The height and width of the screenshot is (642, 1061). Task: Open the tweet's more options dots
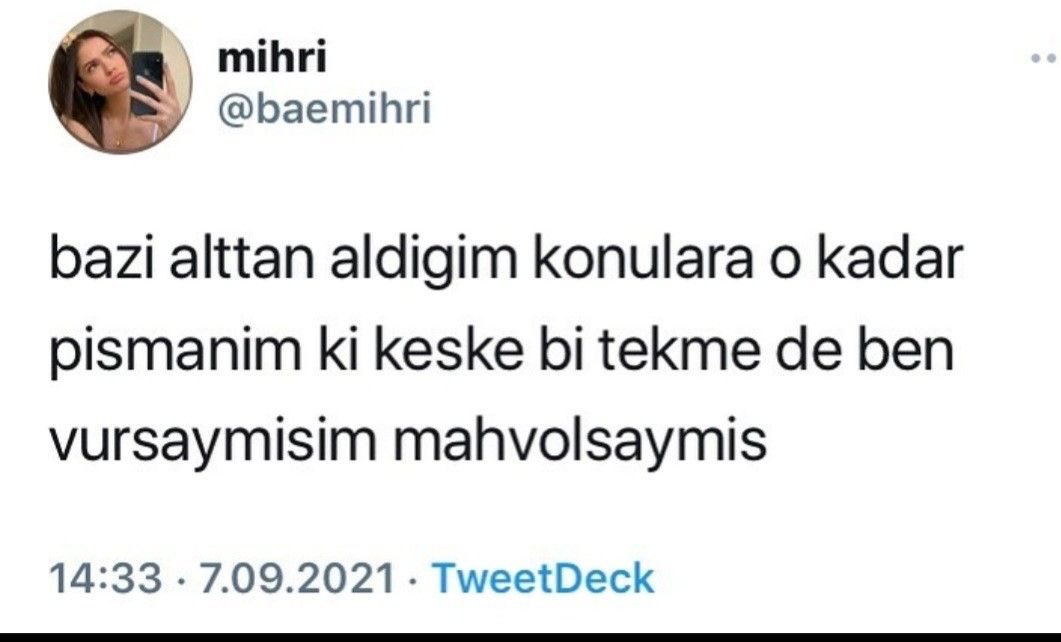pos(1045,59)
